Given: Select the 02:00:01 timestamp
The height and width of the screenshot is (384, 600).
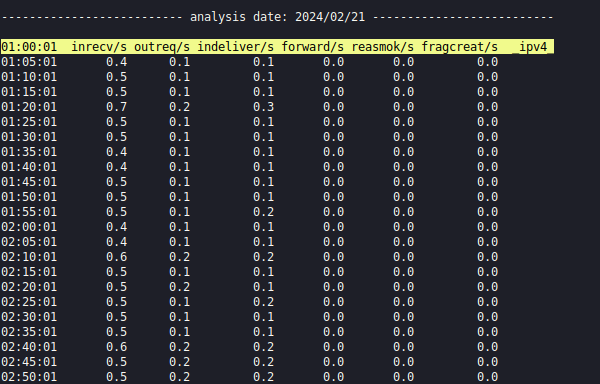Looking at the screenshot, I should (29, 227).
